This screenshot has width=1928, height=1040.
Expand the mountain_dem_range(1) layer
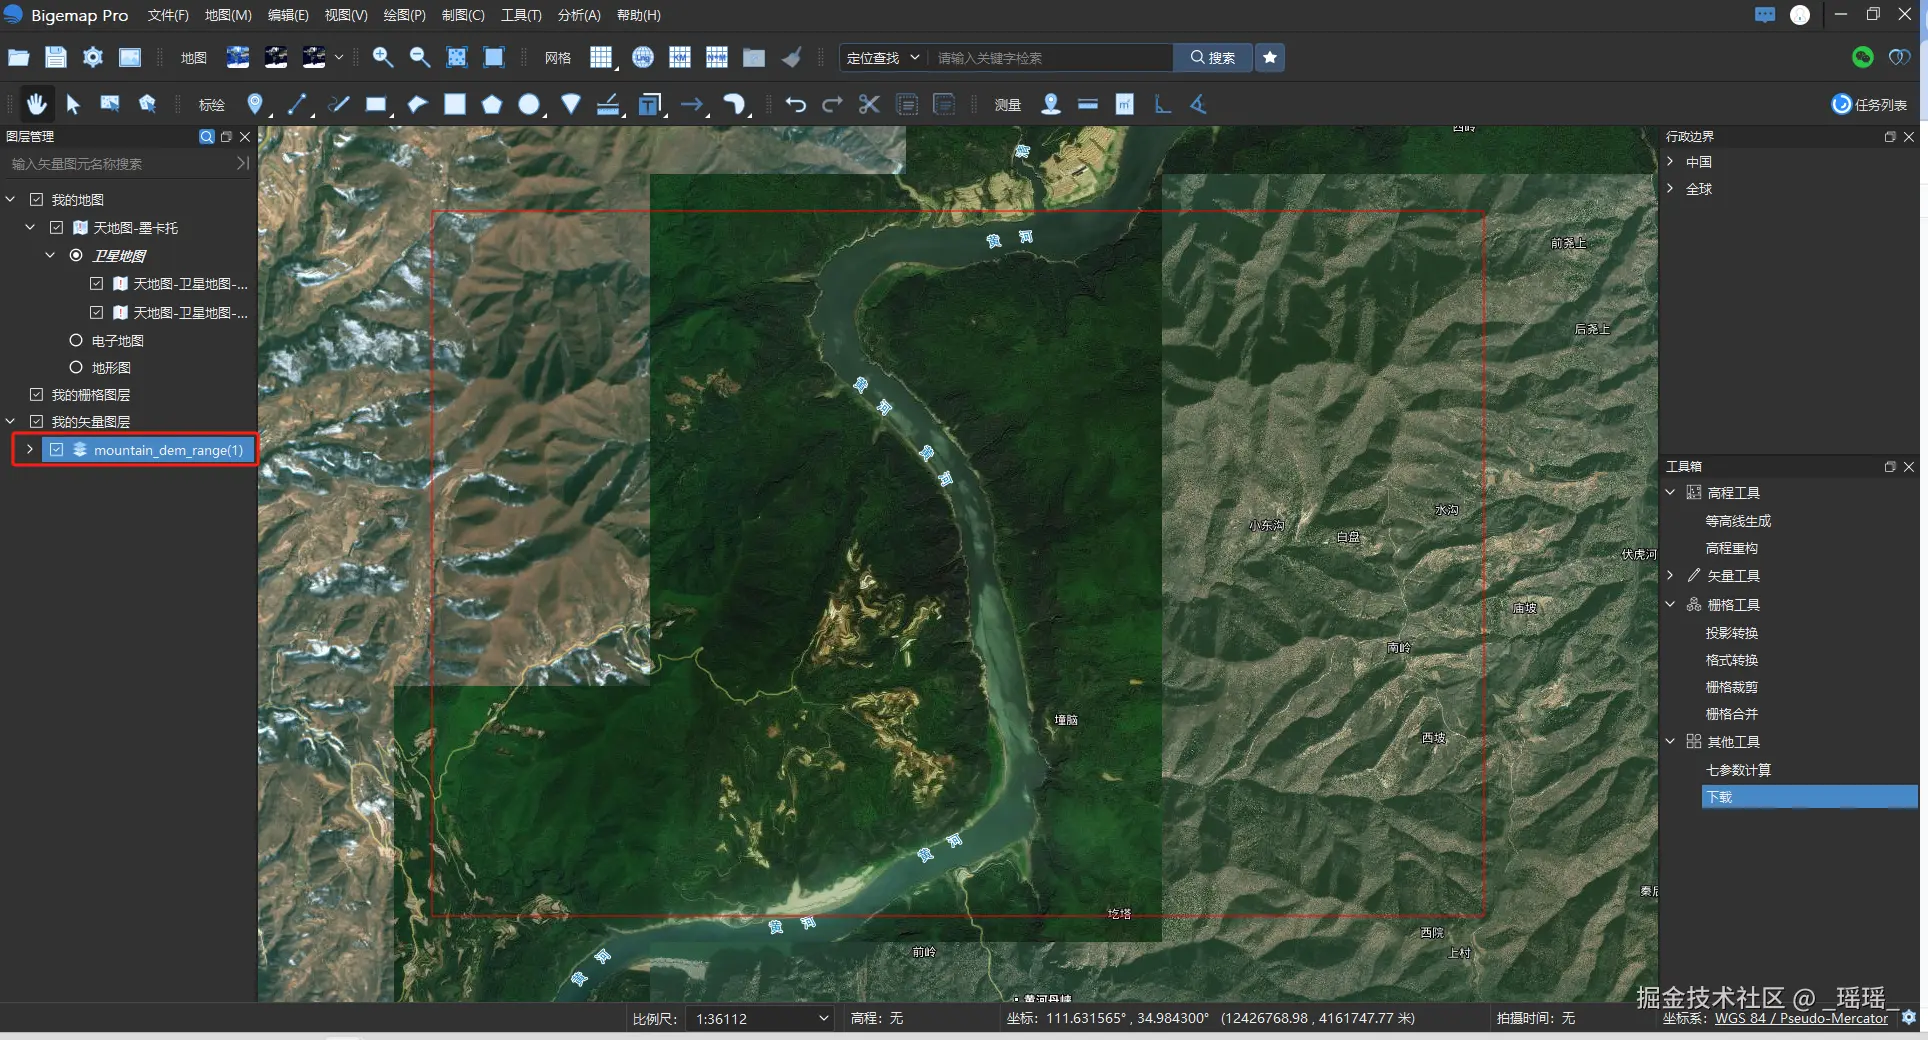point(30,450)
